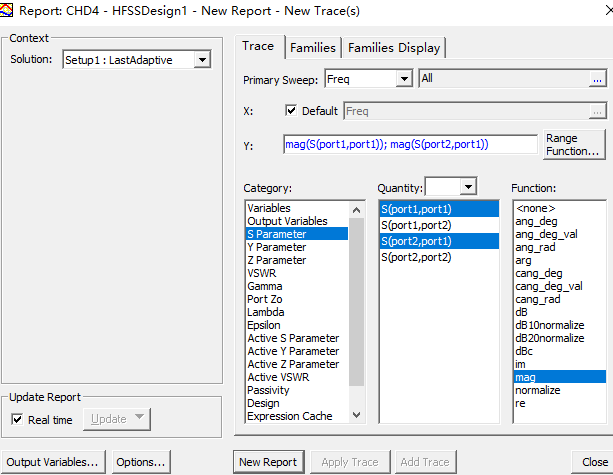Click the Range Function button
Viewport: 613px width, 475px height.
tap(574, 145)
